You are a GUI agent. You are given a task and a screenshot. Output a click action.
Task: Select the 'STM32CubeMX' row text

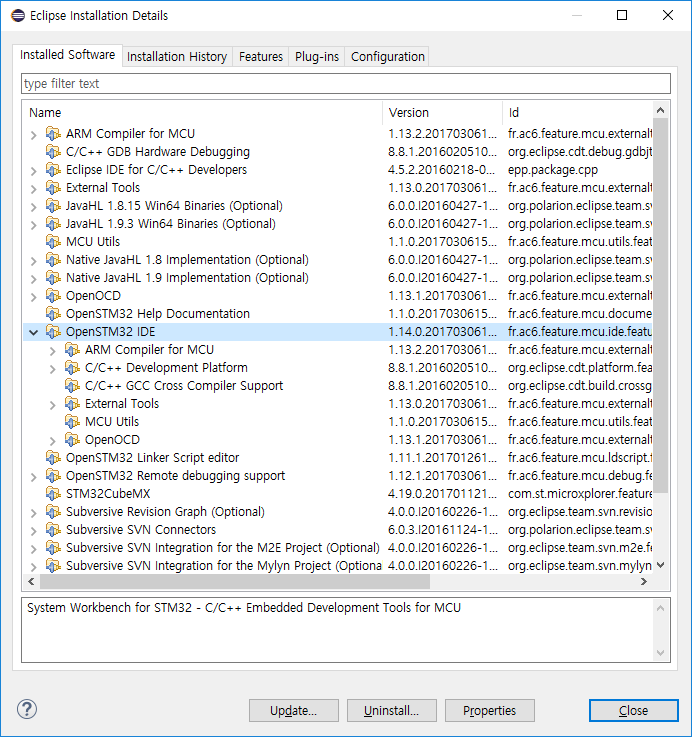click(x=108, y=494)
